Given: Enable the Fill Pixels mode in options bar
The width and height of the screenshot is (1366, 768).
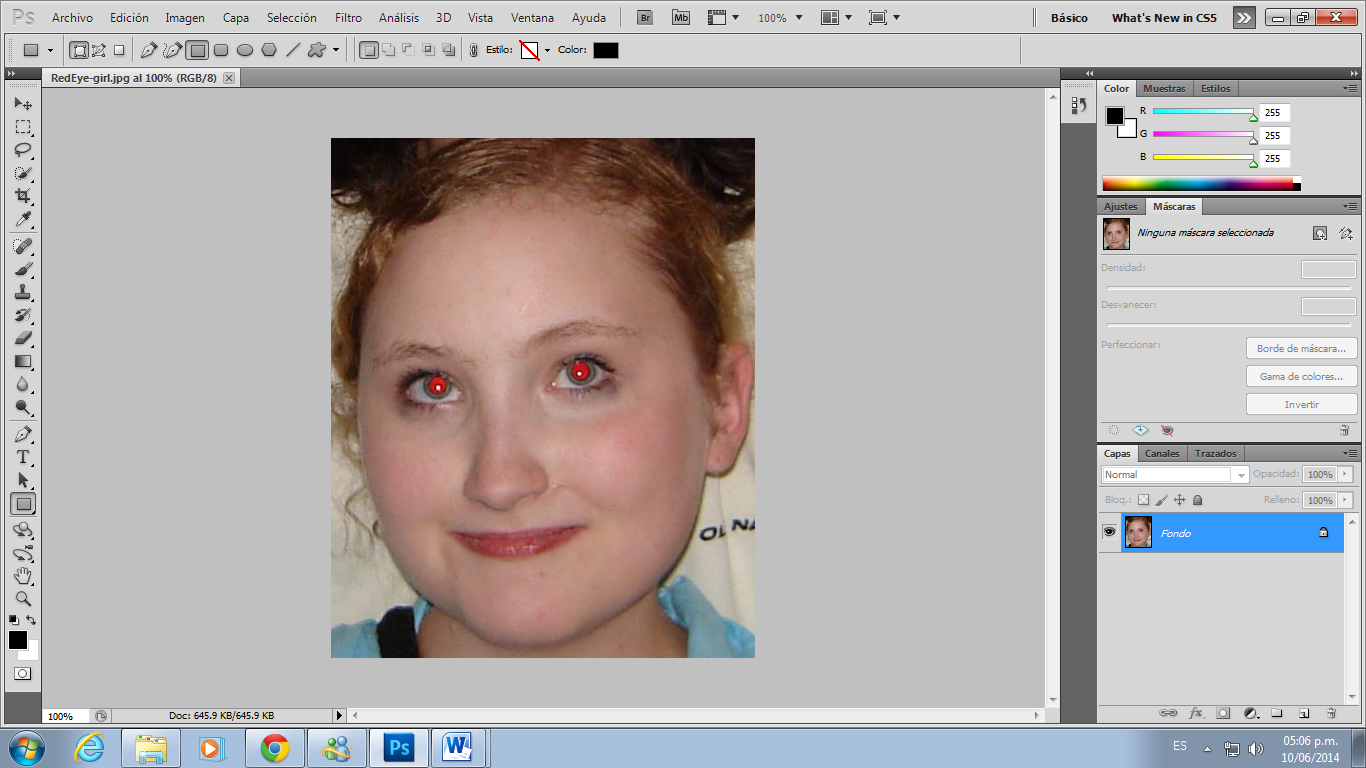Looking at the screenshot, I should tap(118, 50).
